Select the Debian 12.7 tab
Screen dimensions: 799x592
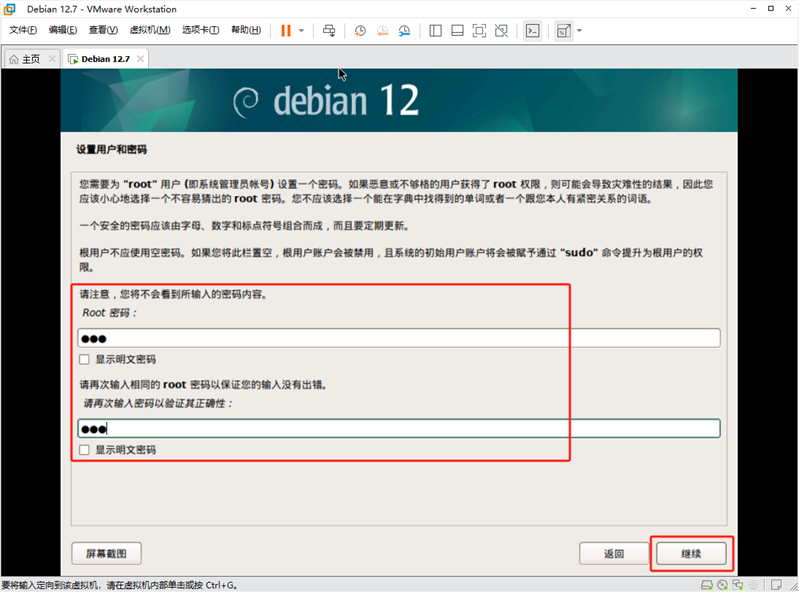105,59
